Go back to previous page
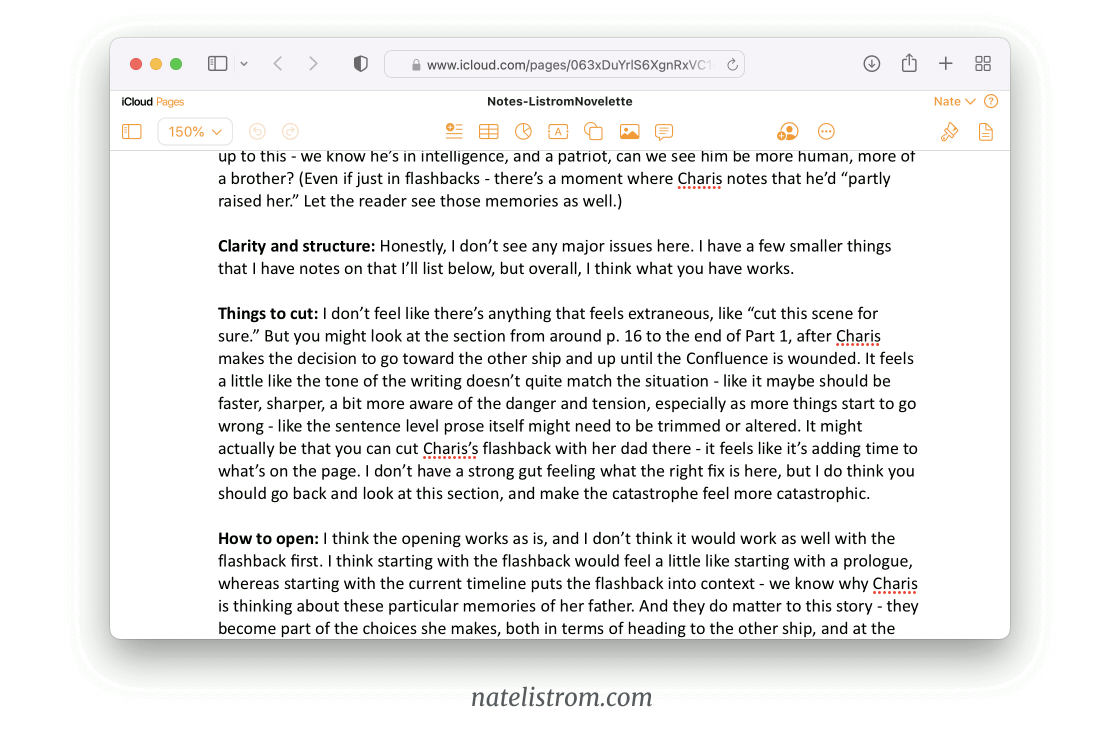Image resolution: width=1120 pixels, height=744 pixels. 278,64
